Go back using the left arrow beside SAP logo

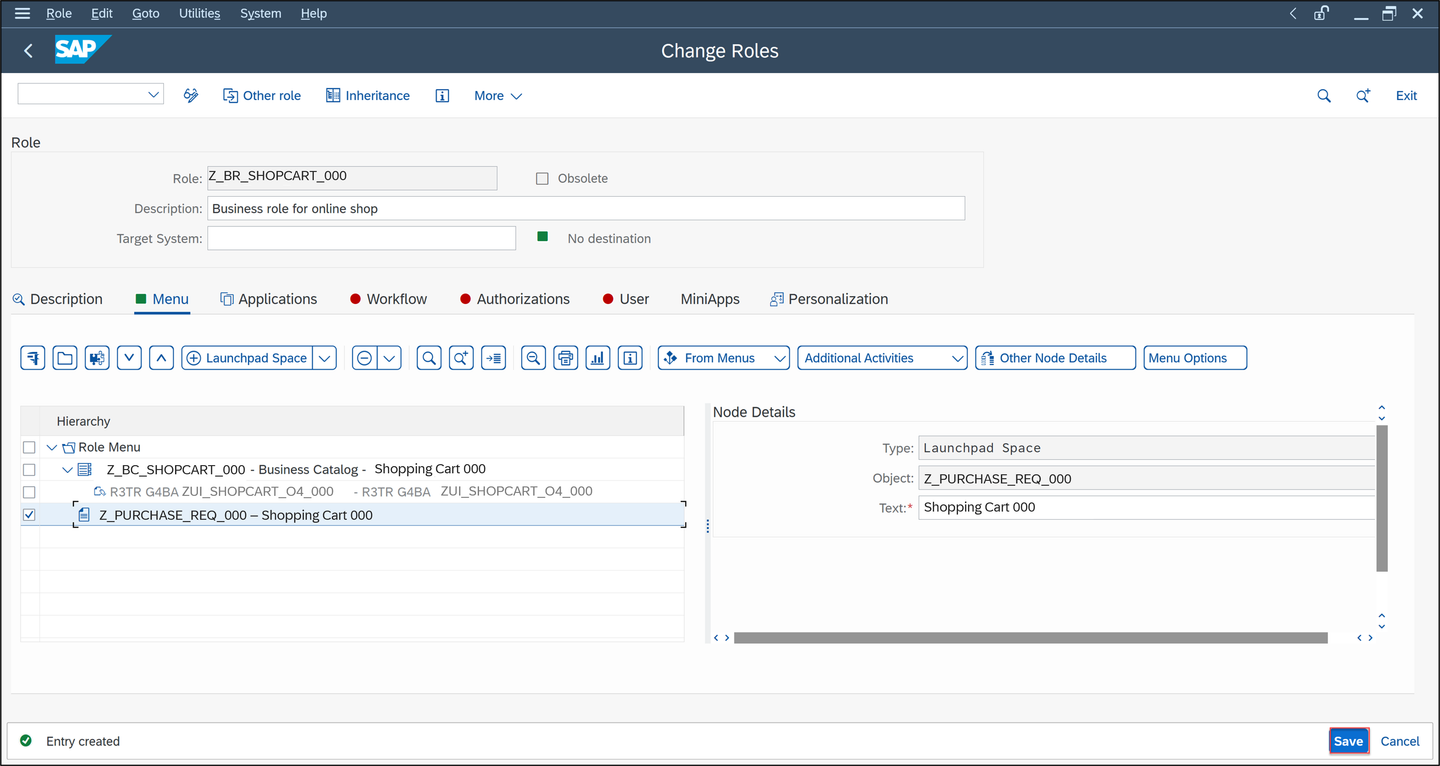[x=28, y=51]
